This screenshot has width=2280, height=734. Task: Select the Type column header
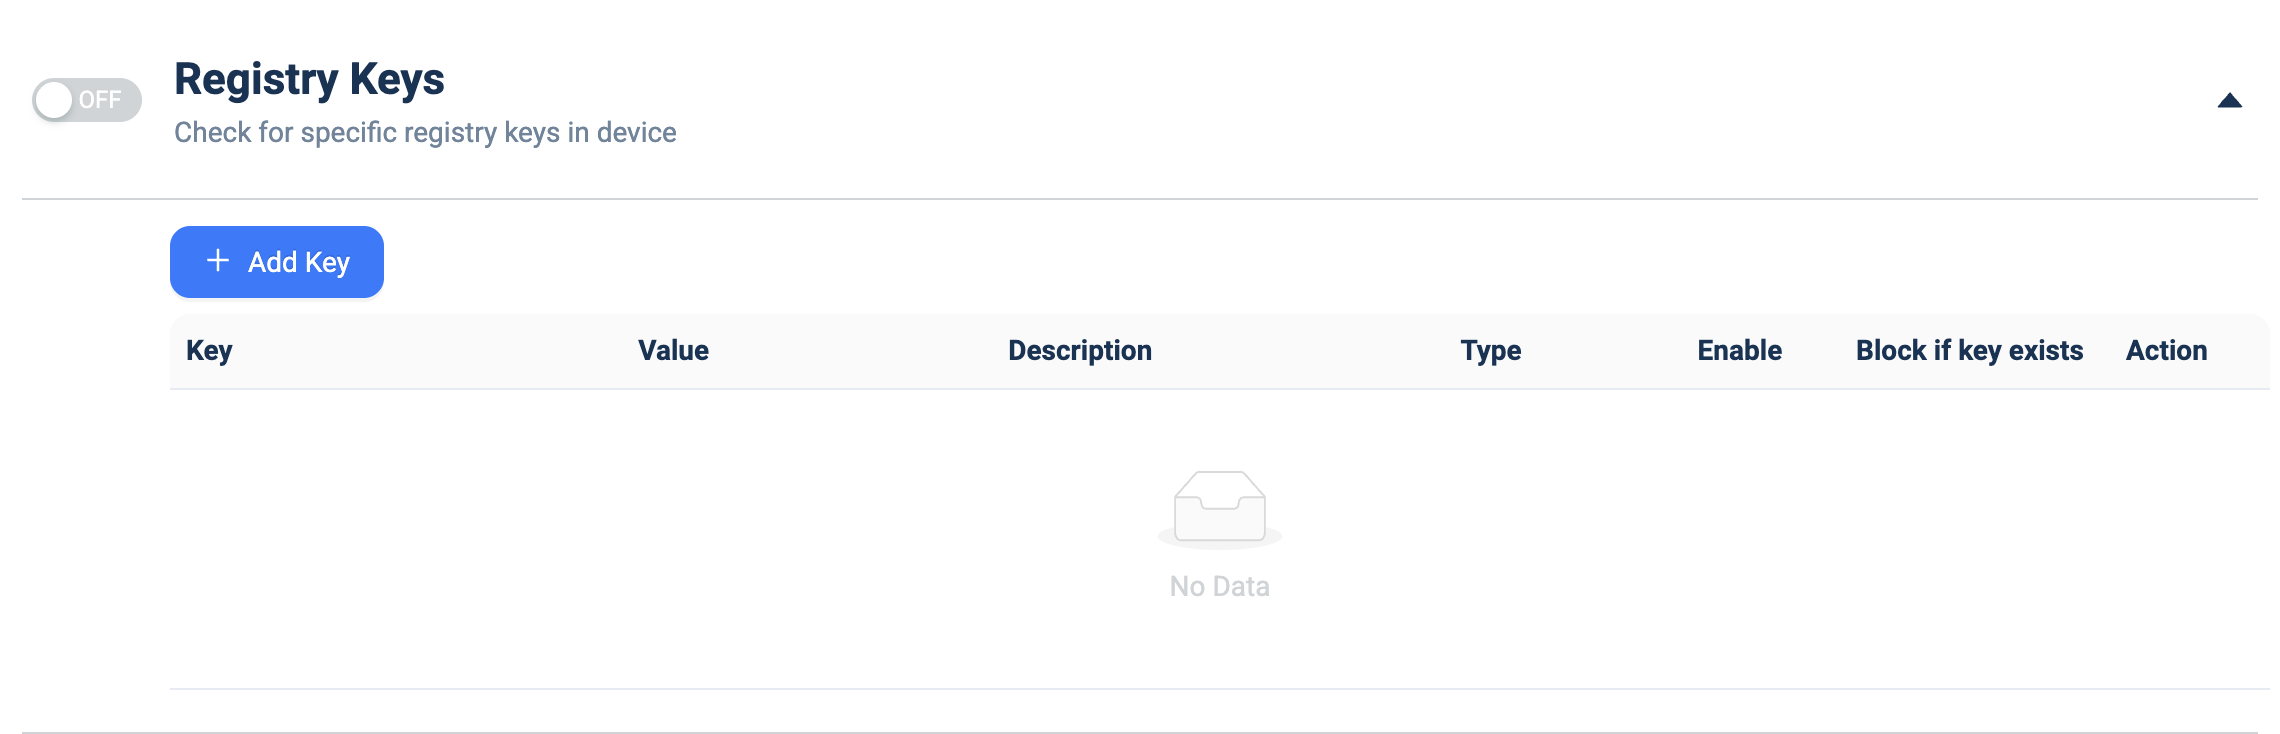1490,351
